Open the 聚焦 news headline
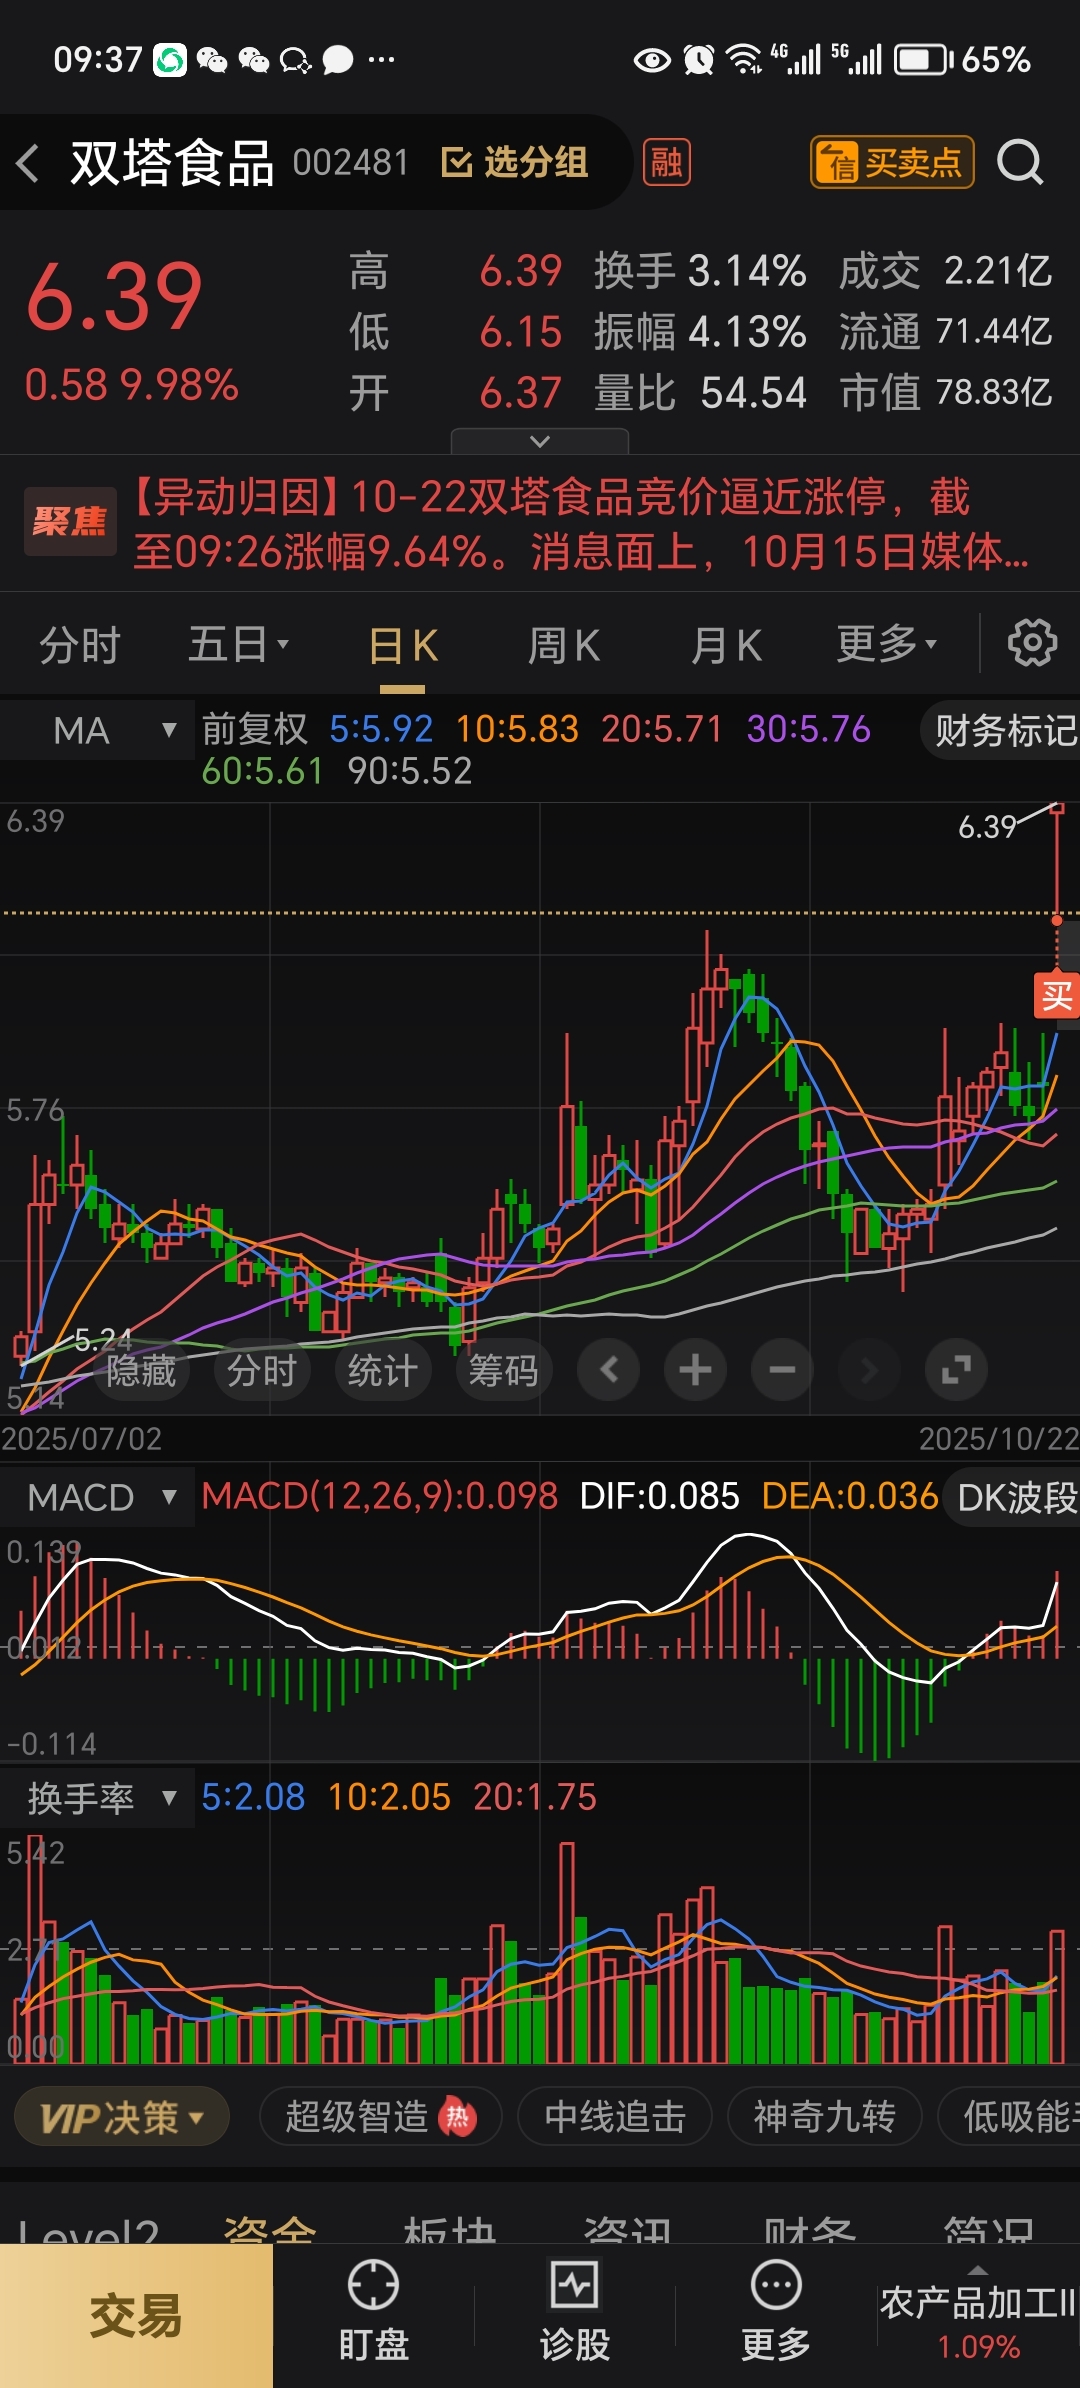The width and height of the screenshot is (1080, 2388). 540,523
